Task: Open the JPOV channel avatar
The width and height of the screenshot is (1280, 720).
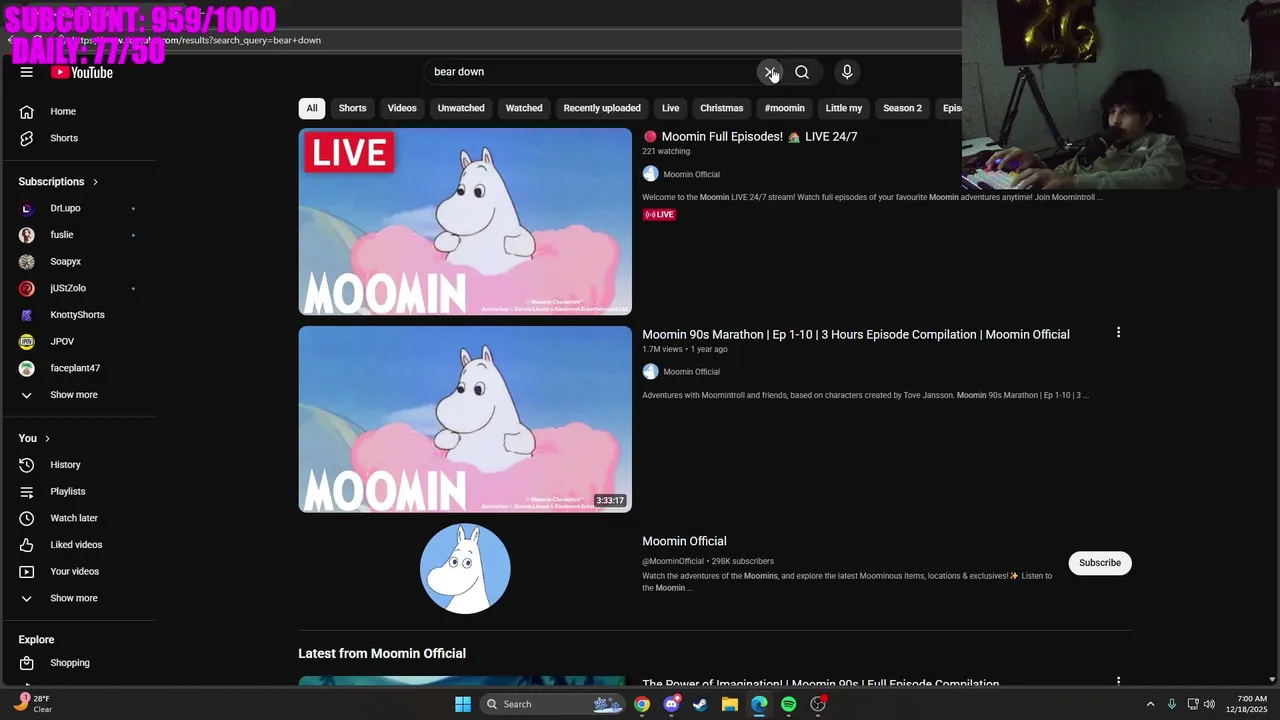Action: pyautogui.click(x=27, y=341)
